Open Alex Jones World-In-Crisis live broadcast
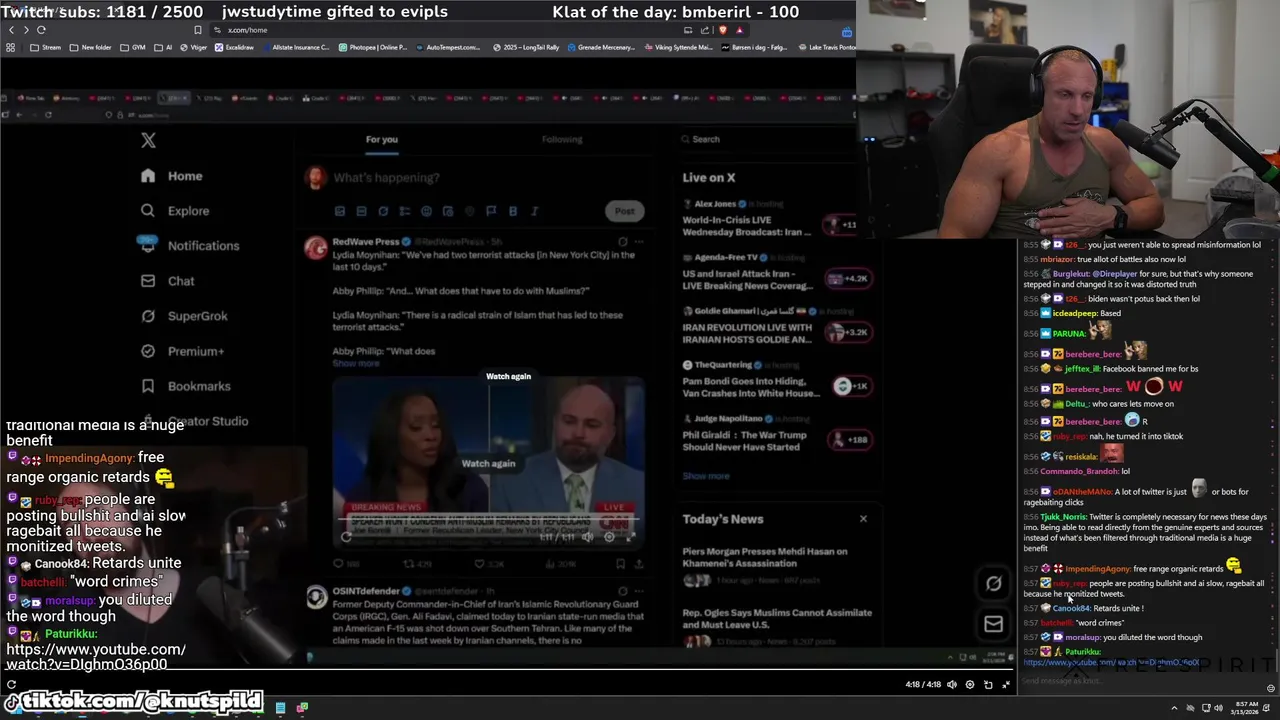The width and height of the screenshot is (1280, 720). pyautogui.click(x=770, y=219)
